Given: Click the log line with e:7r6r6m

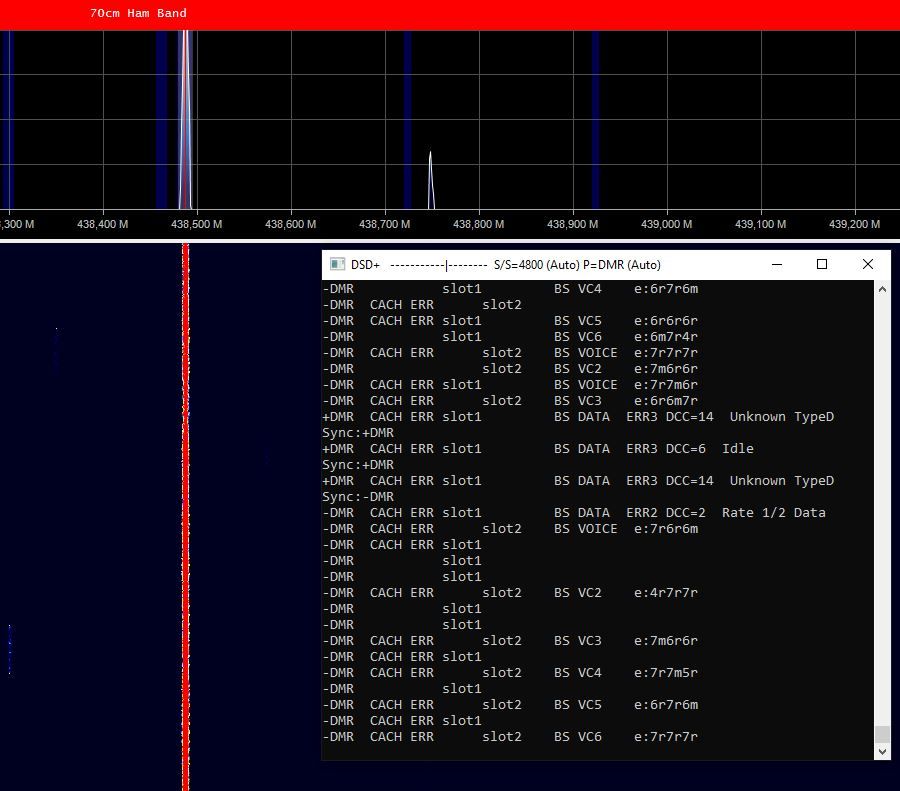Looking at the screenshot, I should point(510,529).
